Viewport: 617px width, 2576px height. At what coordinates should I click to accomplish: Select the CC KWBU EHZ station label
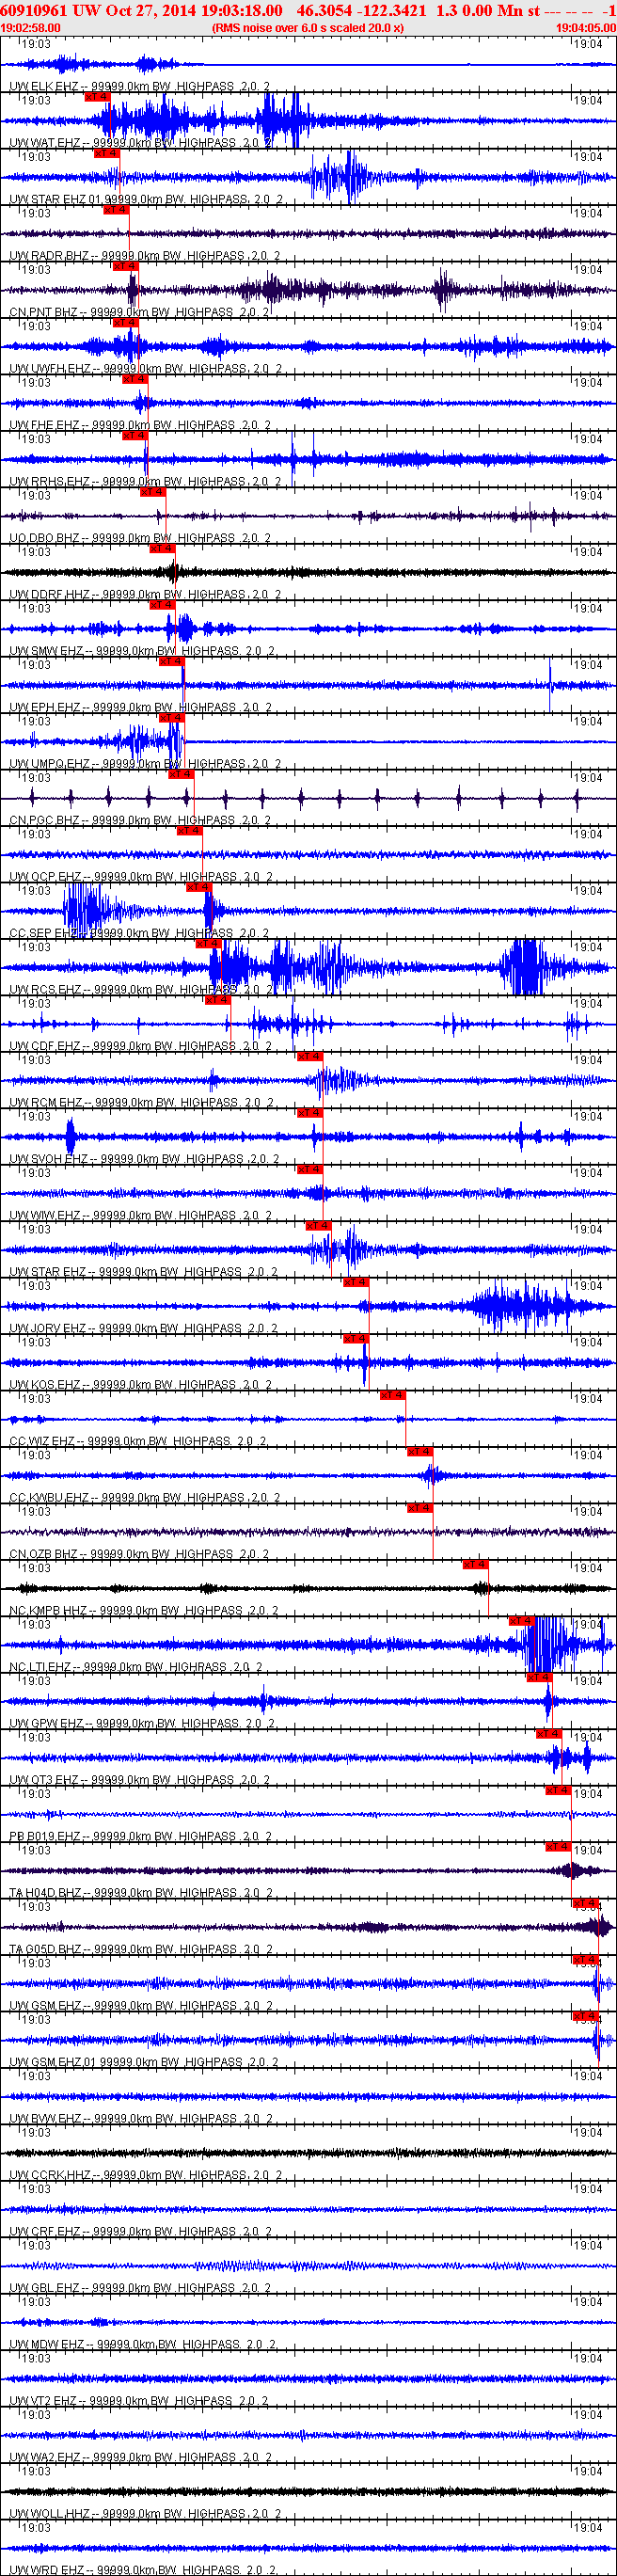tap(145, 1498)
